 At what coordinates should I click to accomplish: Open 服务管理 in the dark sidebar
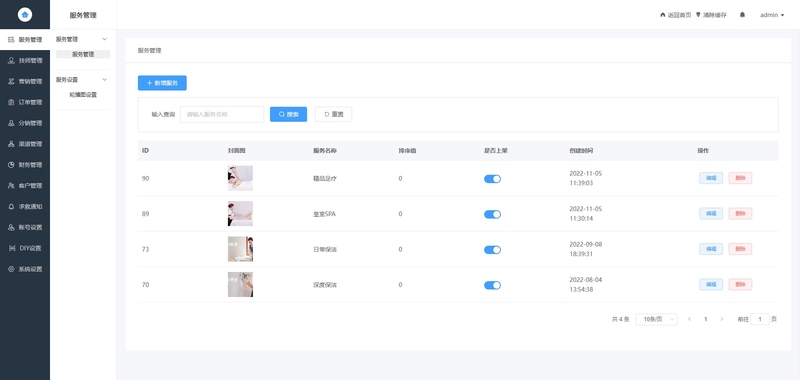pyautogui.click(x=25, y=39)
